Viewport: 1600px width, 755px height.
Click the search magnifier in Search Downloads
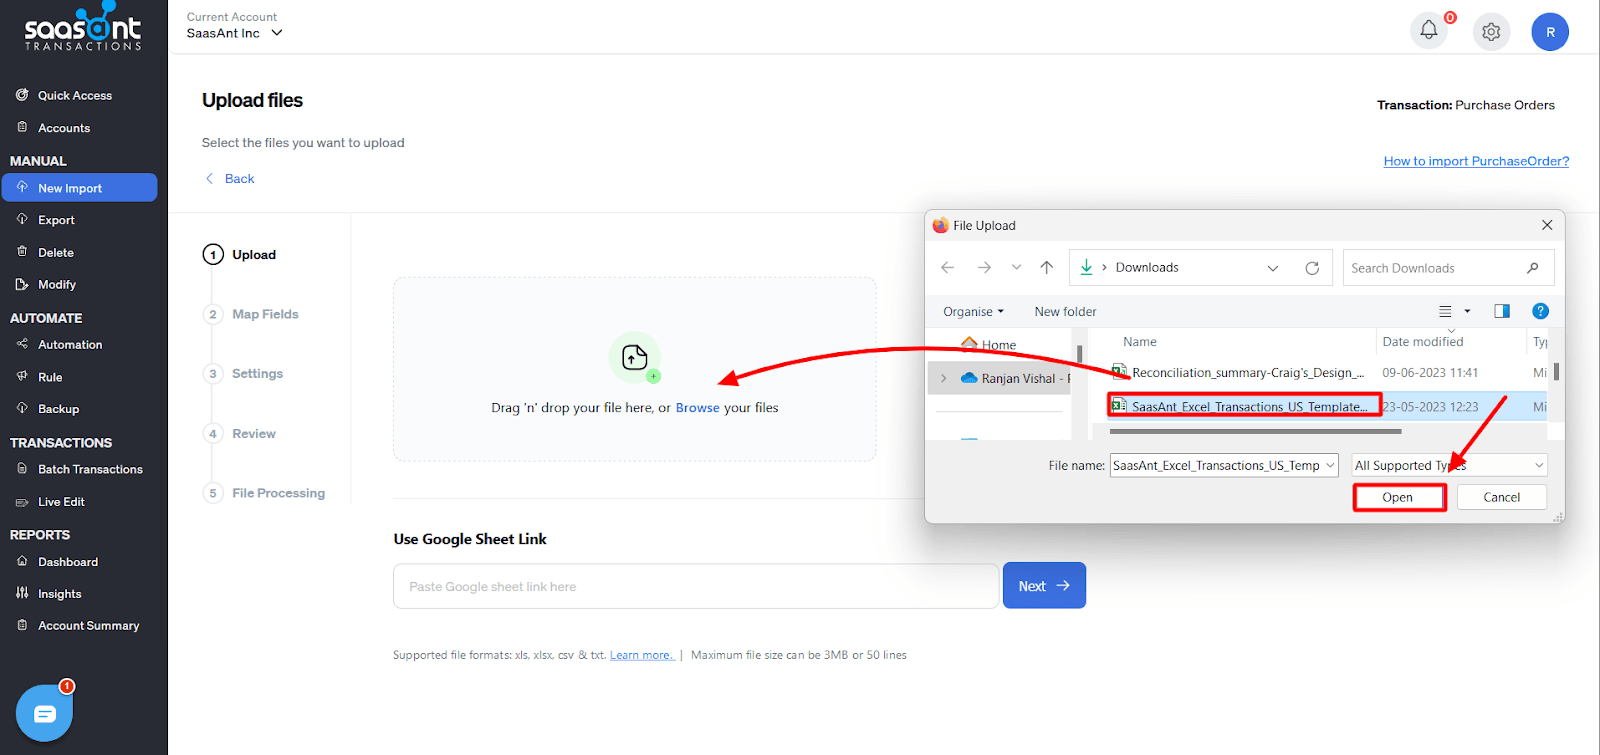click(1532, 268)
